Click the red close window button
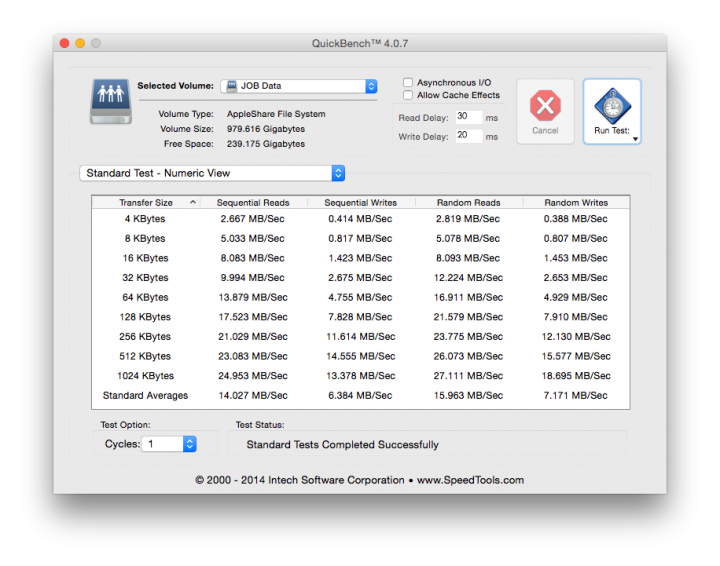 [x=64, y=43]
